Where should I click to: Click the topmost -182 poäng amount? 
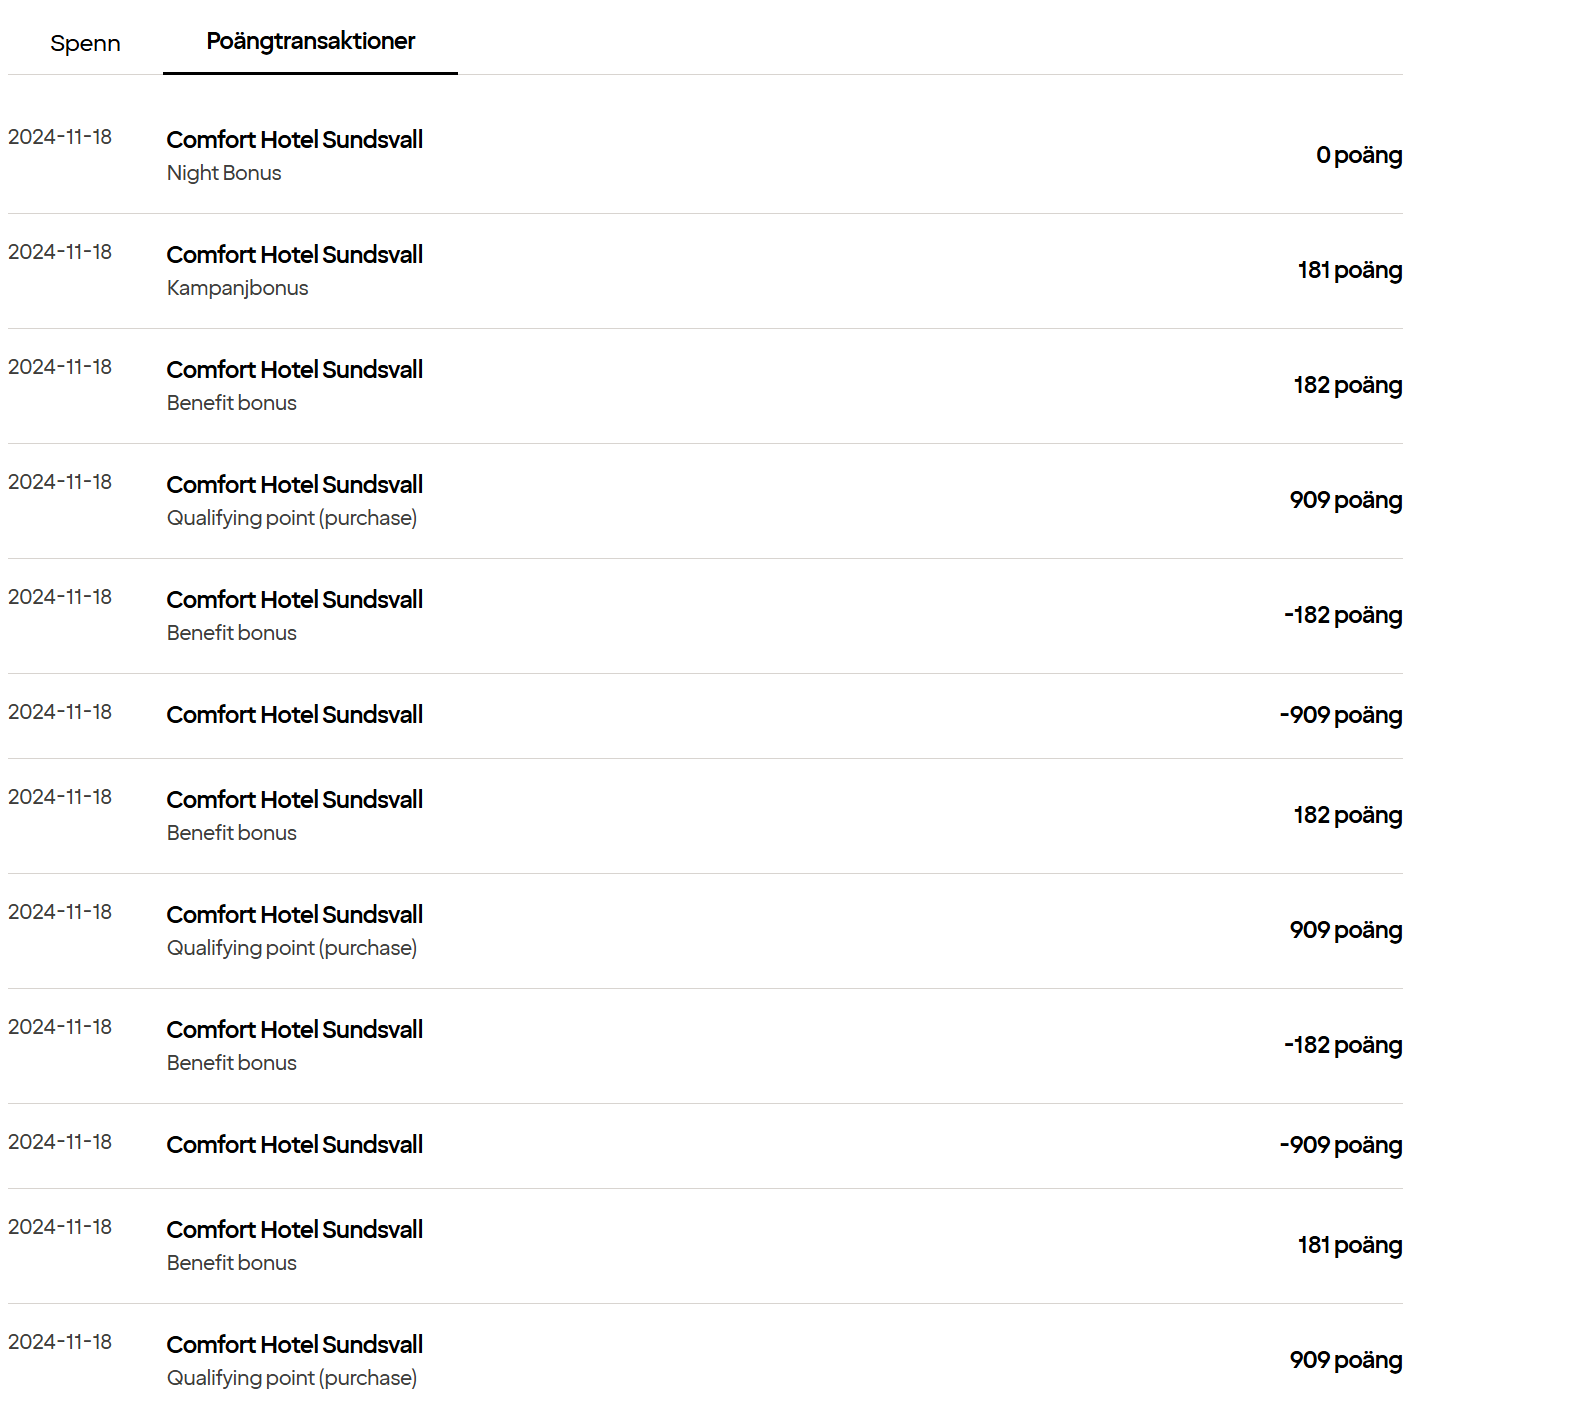pyautogui.click(x=1342, y=615)
